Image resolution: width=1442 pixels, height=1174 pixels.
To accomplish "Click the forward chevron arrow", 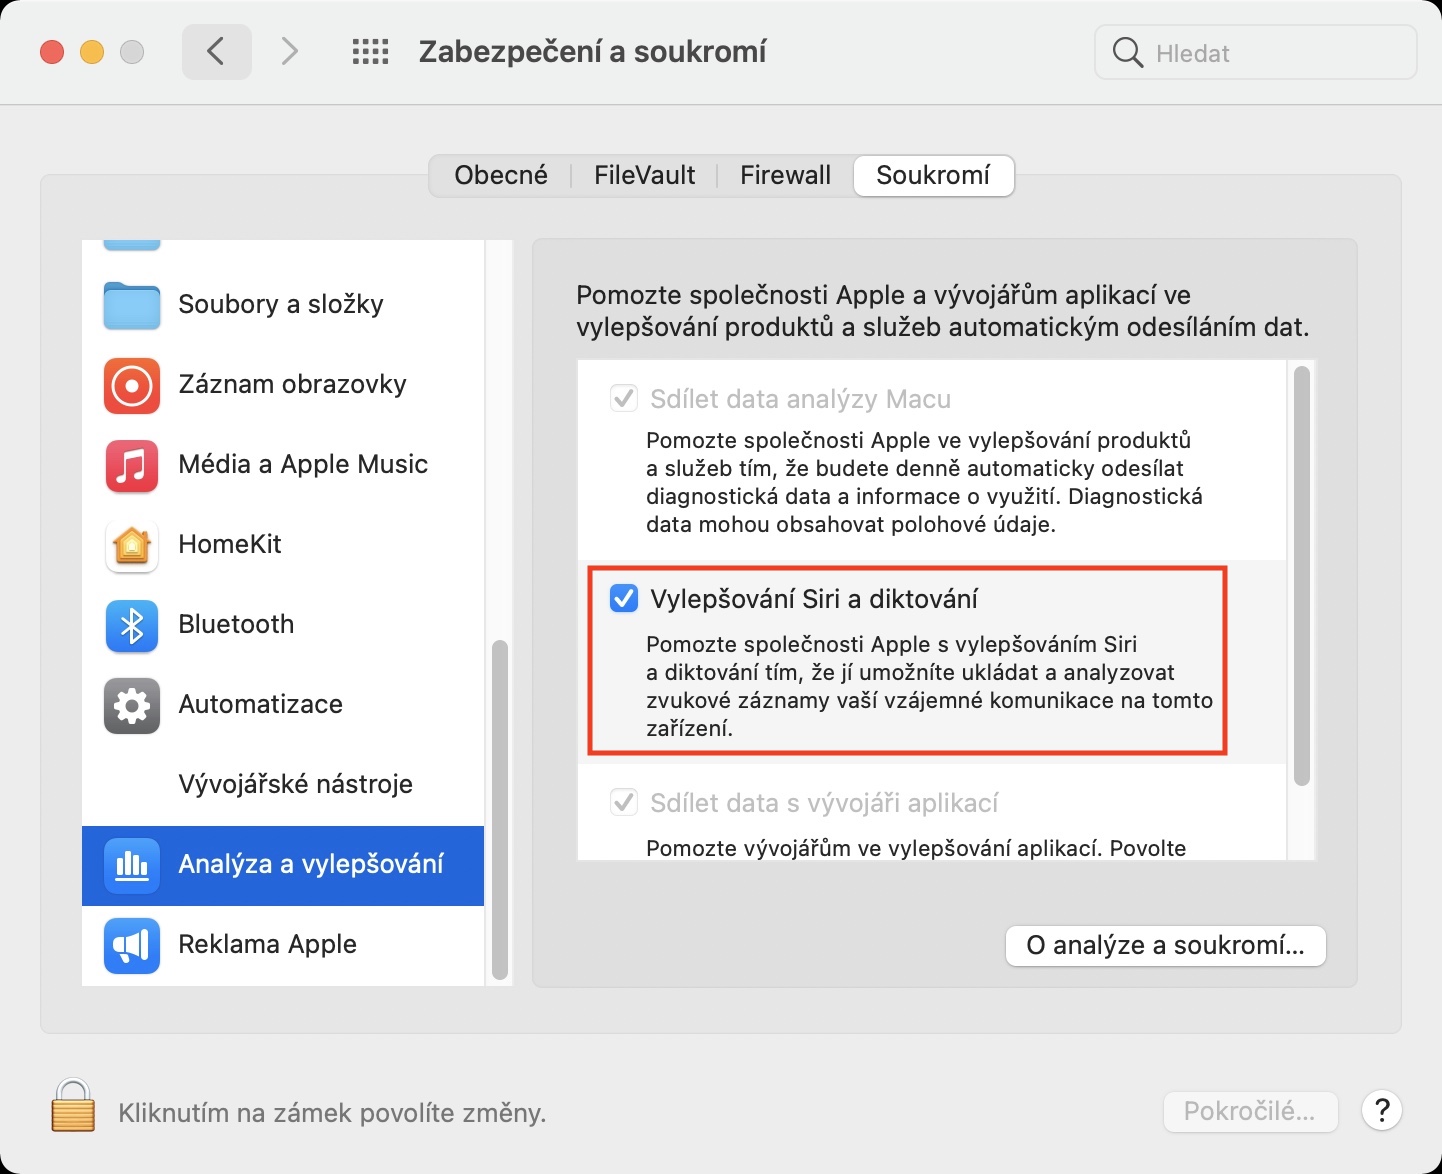I will (x=289, y=52).
